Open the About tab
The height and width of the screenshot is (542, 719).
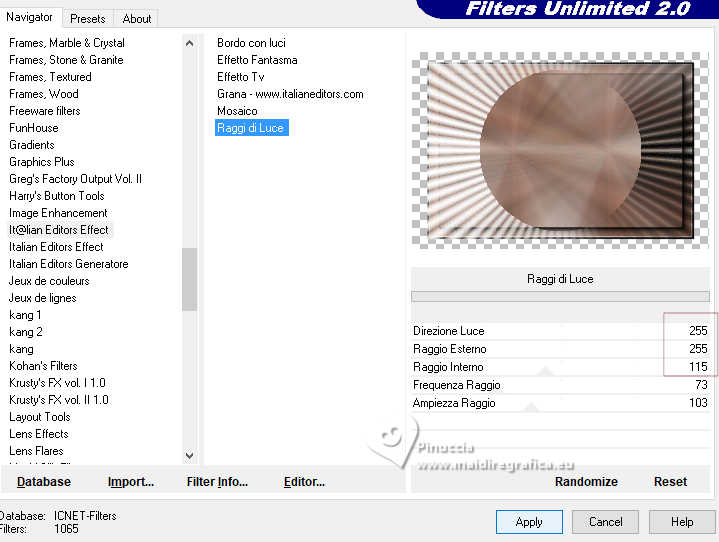point(137,19)
